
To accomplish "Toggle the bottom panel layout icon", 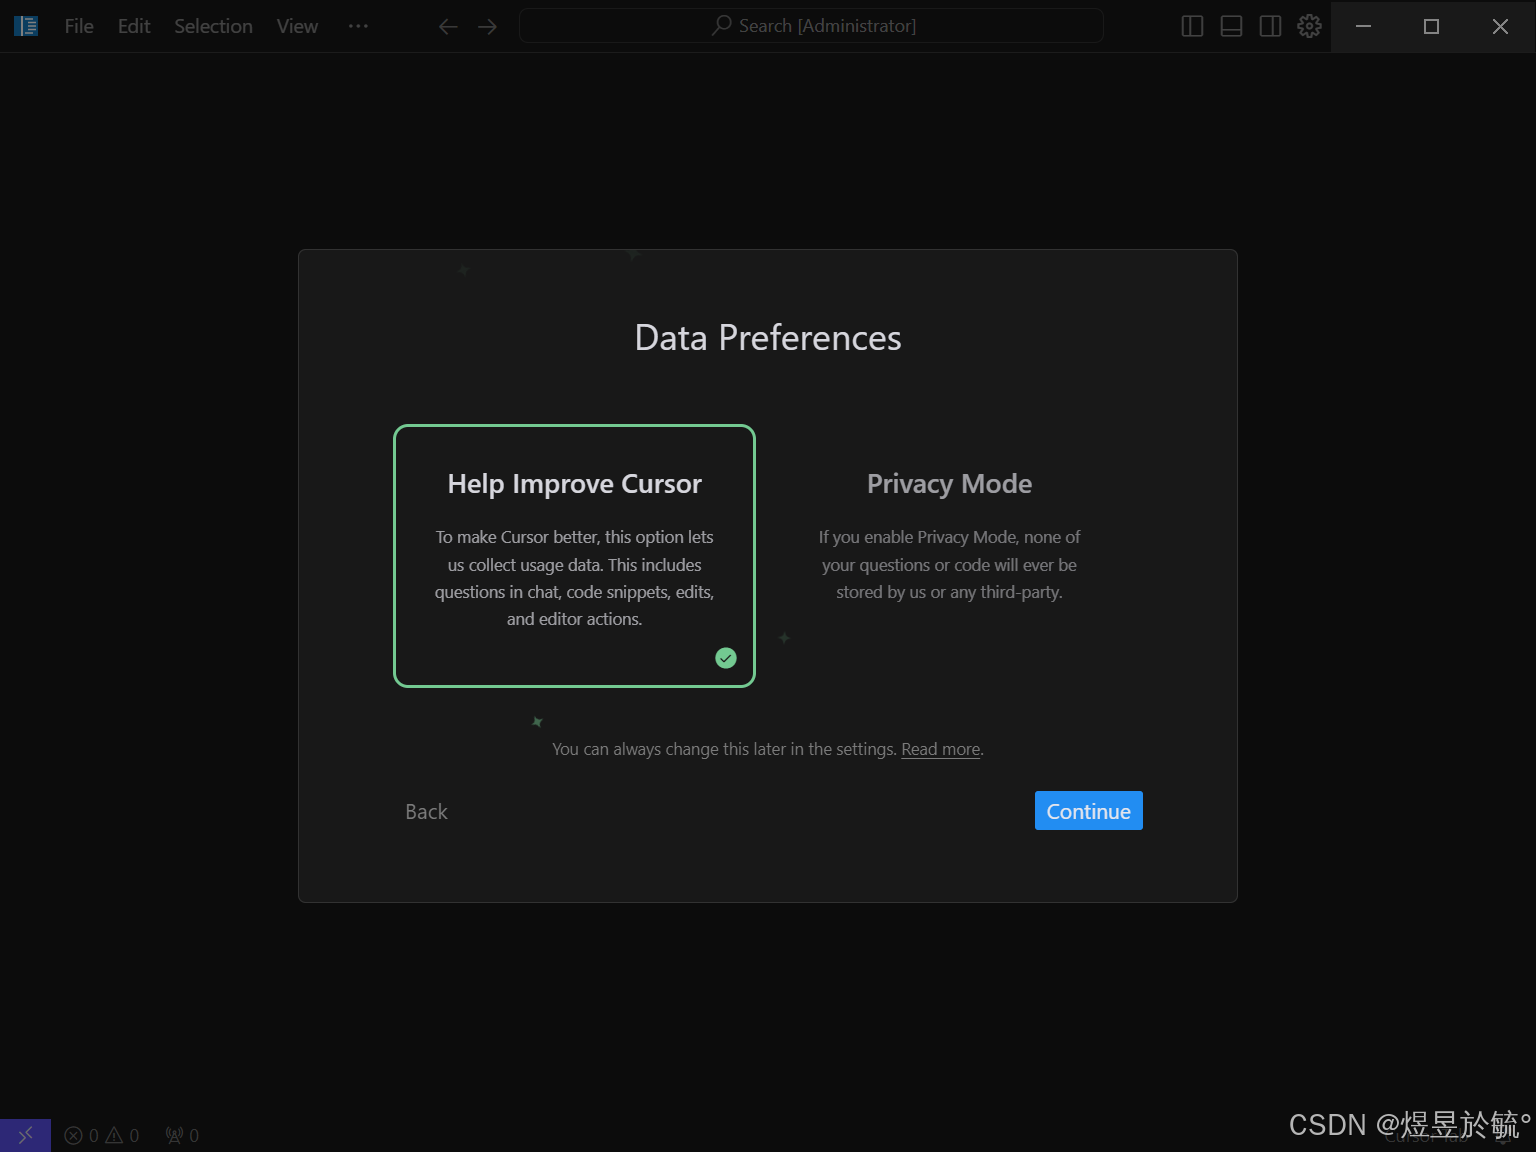I will [1231, 27].
